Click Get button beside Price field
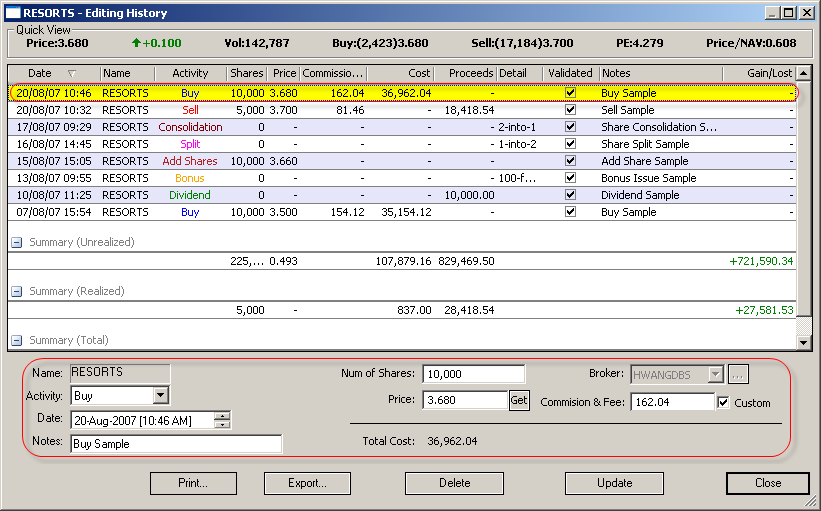Image resolution: width=821 pixels, height=511 pixels. tap(519, 401)
